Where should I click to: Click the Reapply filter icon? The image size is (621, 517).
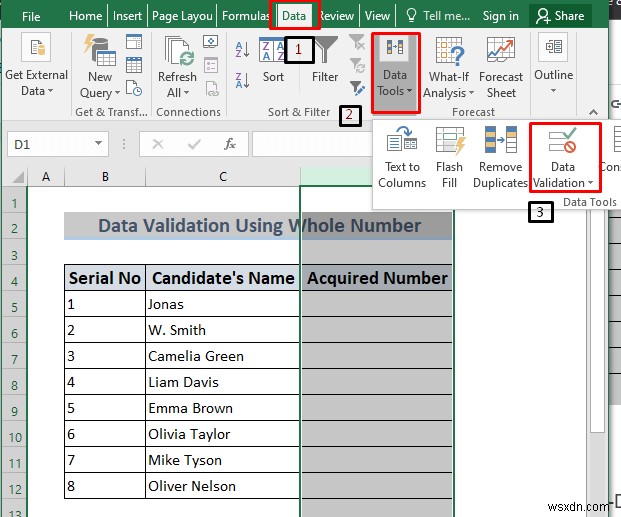[357, 65]
